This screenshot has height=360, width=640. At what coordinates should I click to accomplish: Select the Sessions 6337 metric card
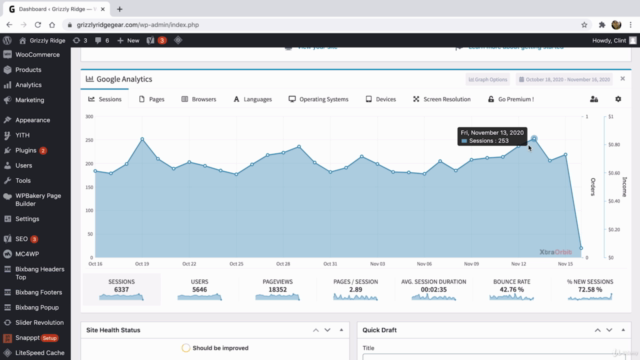pyautogui.click(x=122, y=289)
